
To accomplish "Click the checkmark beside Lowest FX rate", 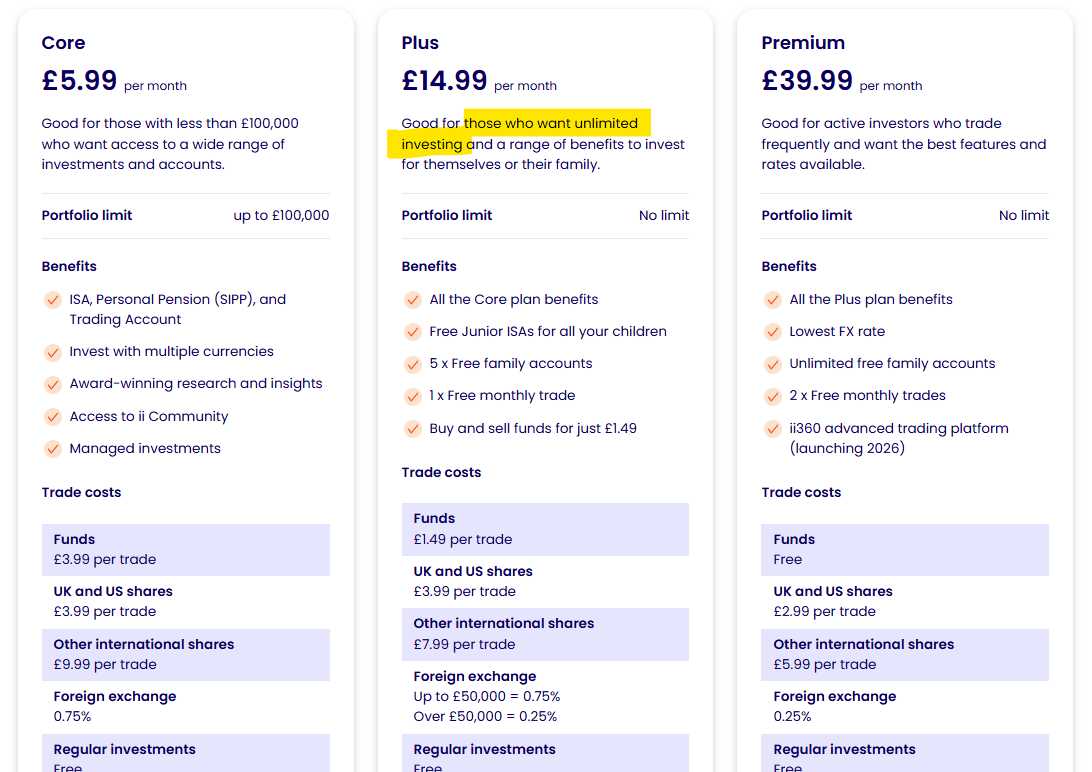I will click(x=773, y=332).
